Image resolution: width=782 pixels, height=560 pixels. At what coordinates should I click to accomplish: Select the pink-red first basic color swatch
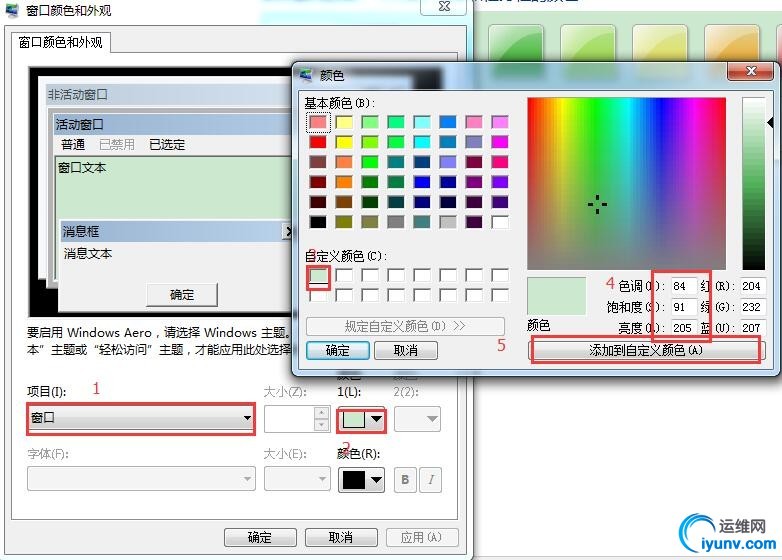click(318, 122)
